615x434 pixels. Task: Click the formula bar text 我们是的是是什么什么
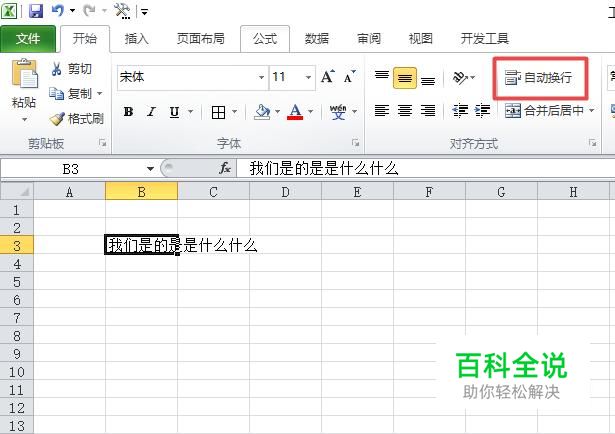pos(324,169)
